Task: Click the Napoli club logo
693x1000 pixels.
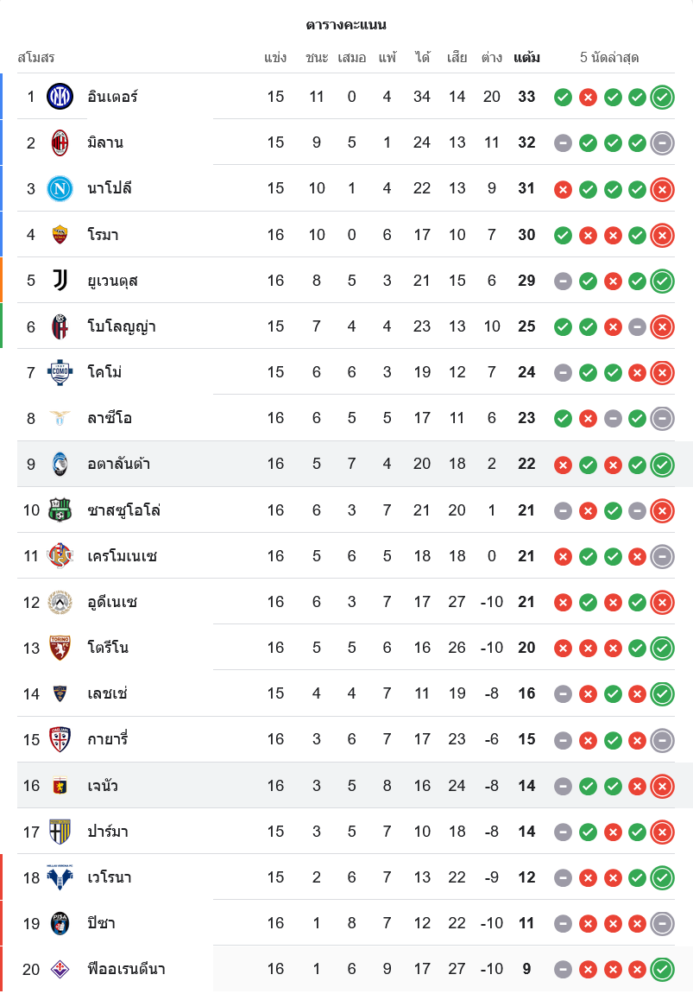Action: click(x=60, y=188)
